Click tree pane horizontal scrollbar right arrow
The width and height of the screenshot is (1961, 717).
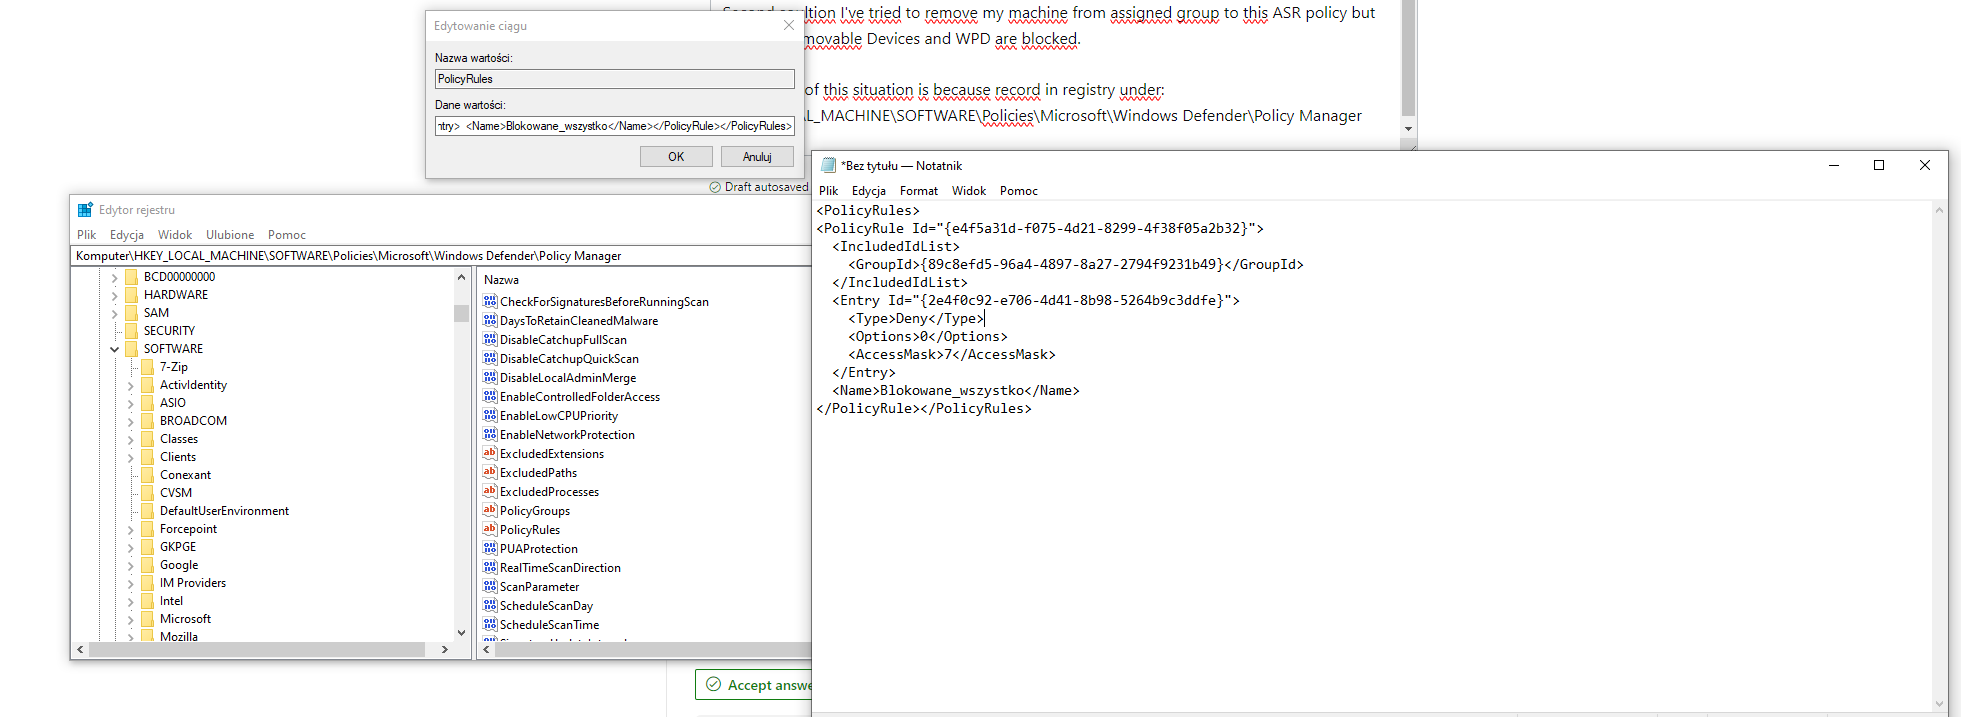pos(445,650)
